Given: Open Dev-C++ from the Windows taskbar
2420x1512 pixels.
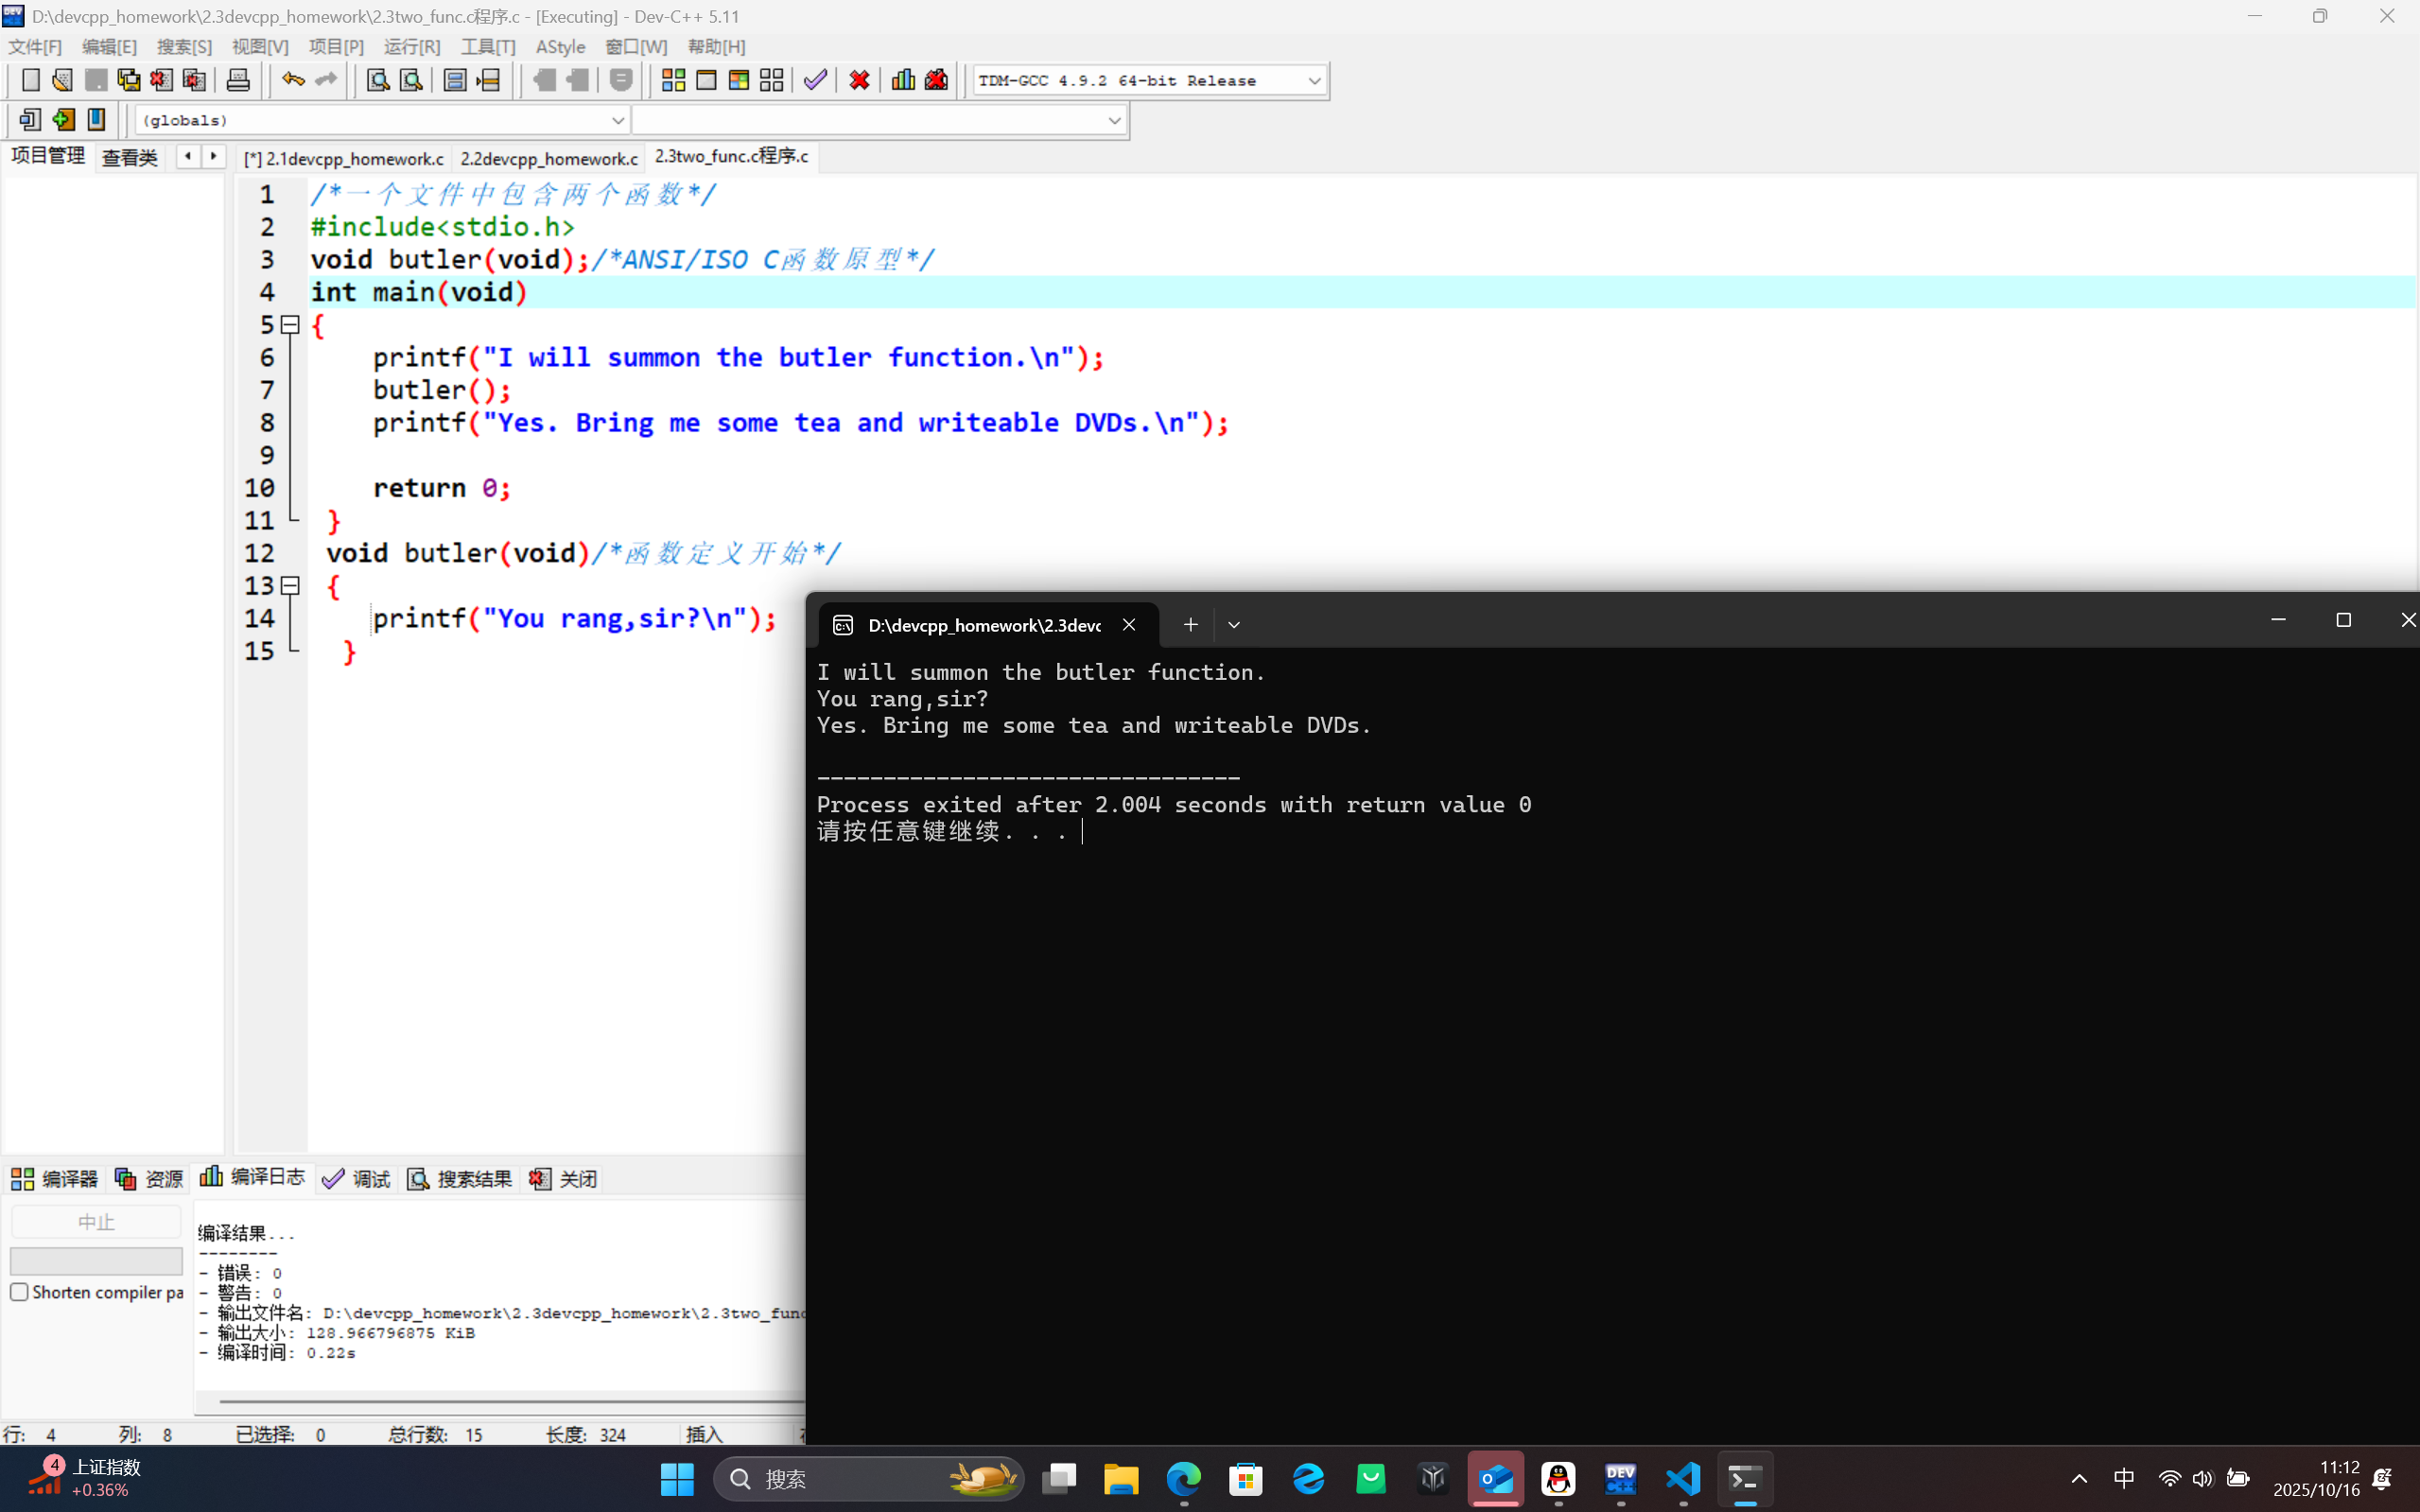Looking at the screenshot, I should click(1620, 1478).
